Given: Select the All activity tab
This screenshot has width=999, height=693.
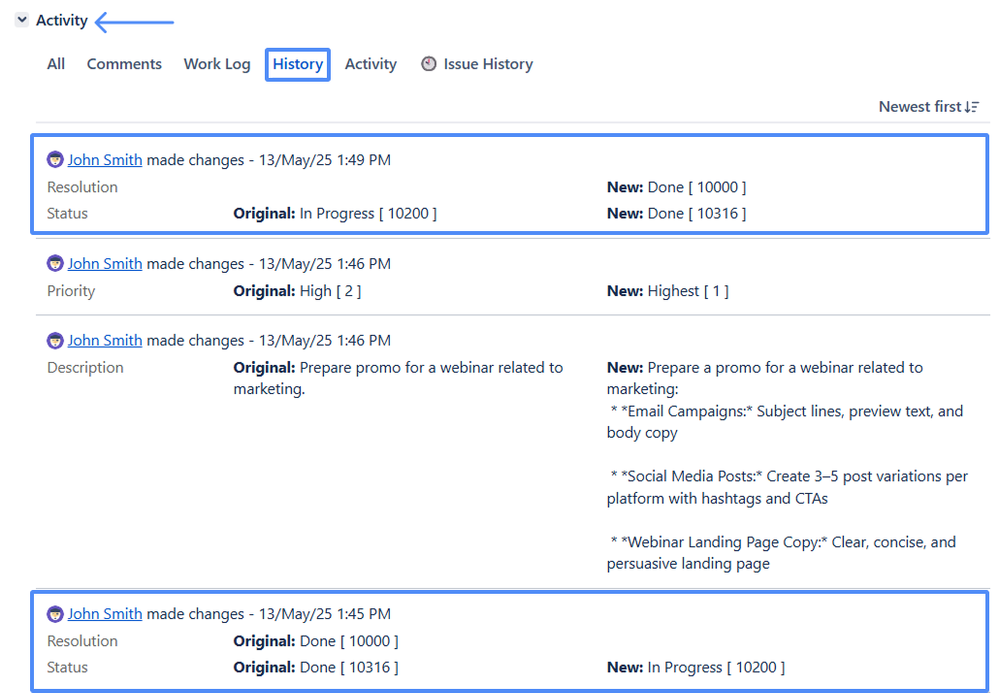Looking at the screenshot, I should pos(55,63).
